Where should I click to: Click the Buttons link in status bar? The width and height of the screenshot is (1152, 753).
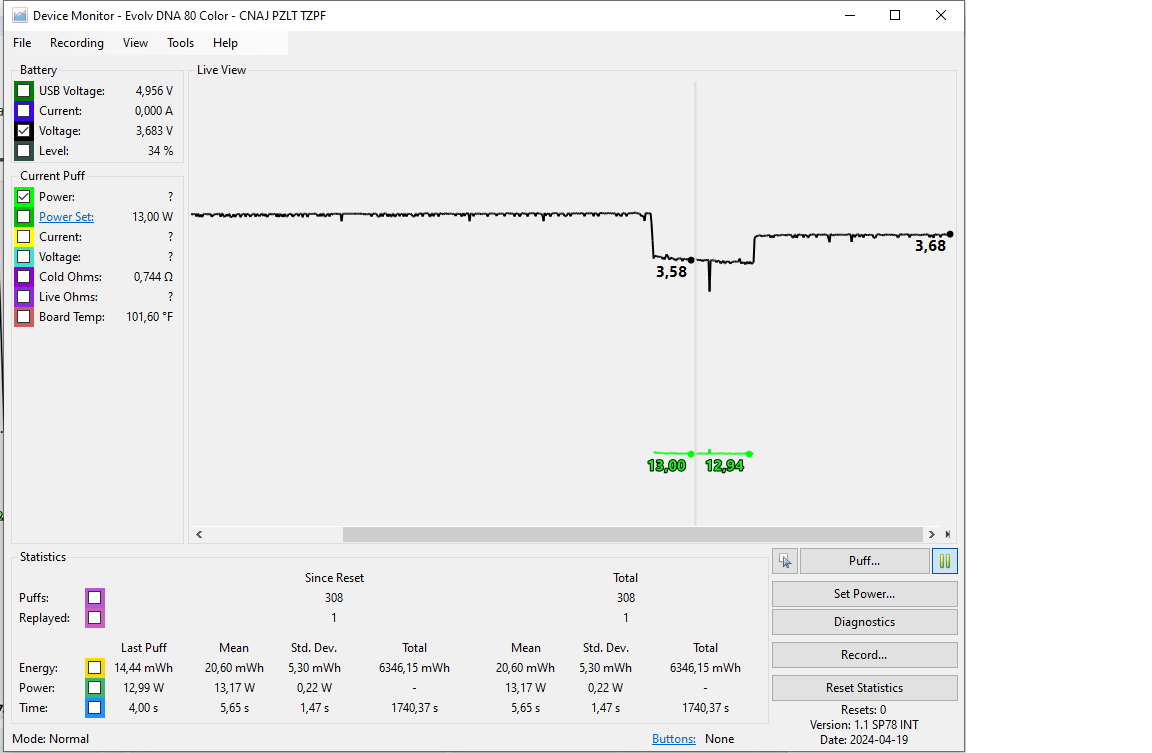(x=673, y=739)
